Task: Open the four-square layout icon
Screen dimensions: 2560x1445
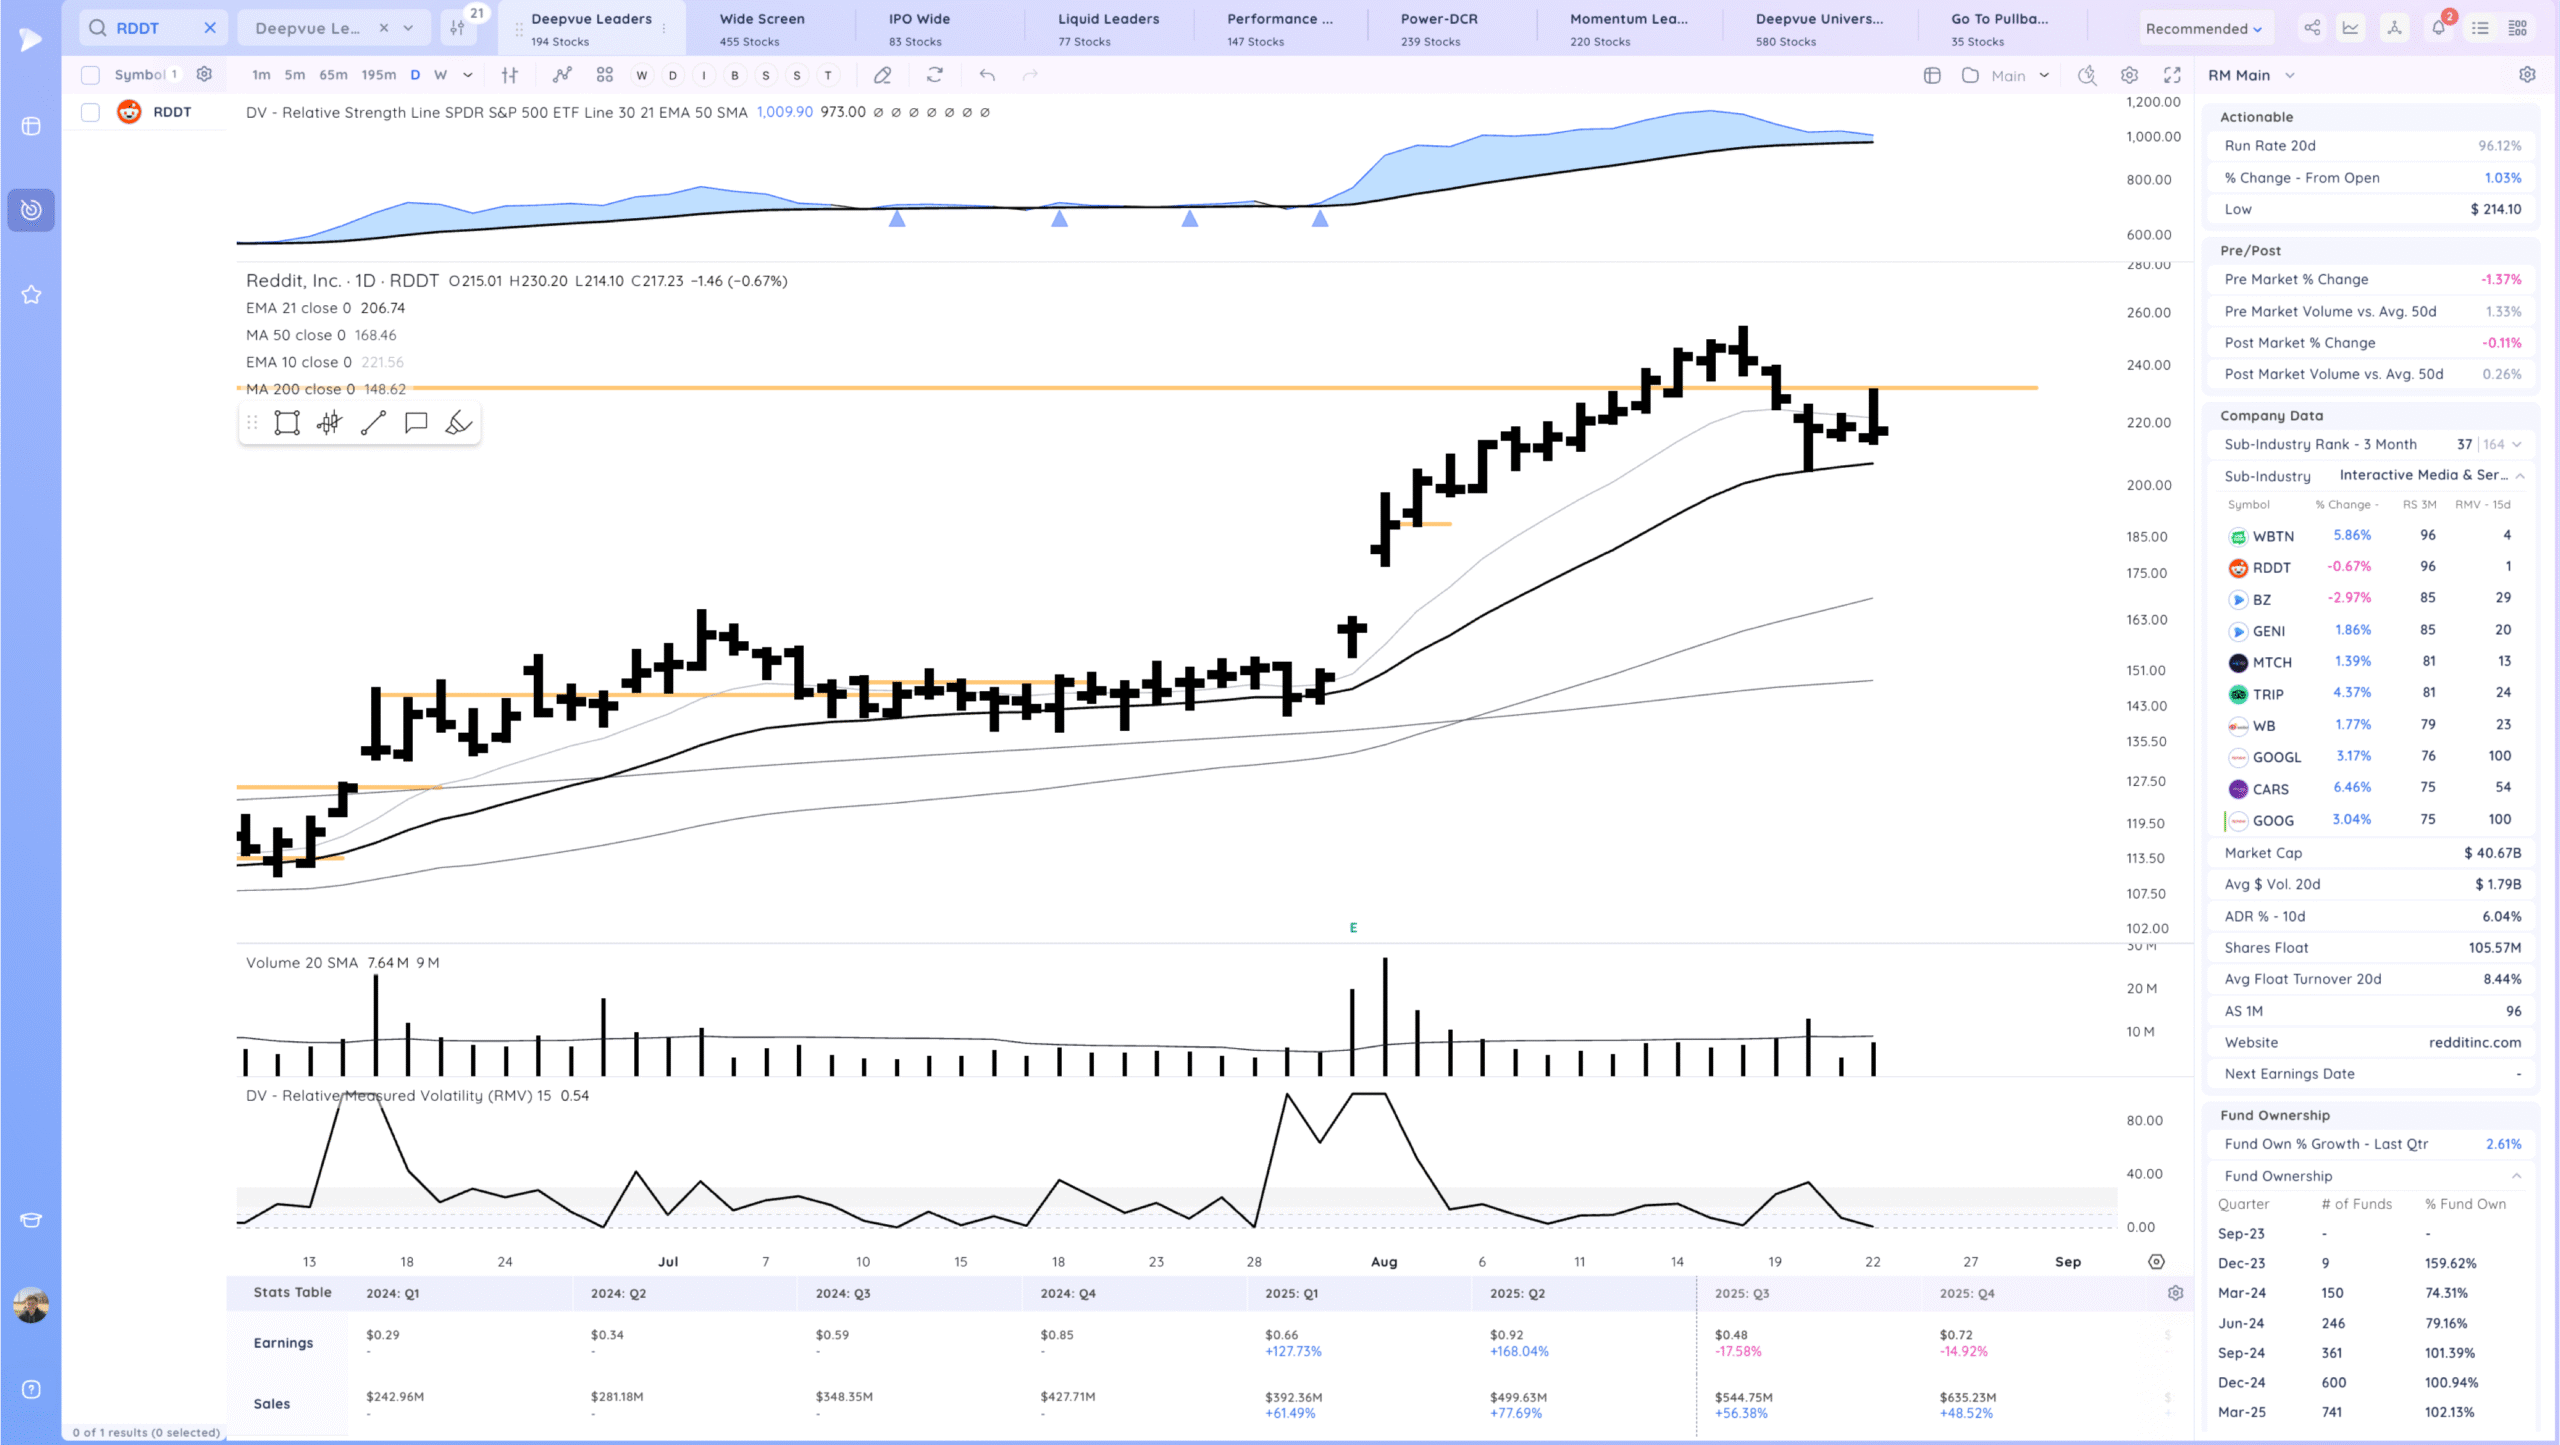Action: coord(605,75)
